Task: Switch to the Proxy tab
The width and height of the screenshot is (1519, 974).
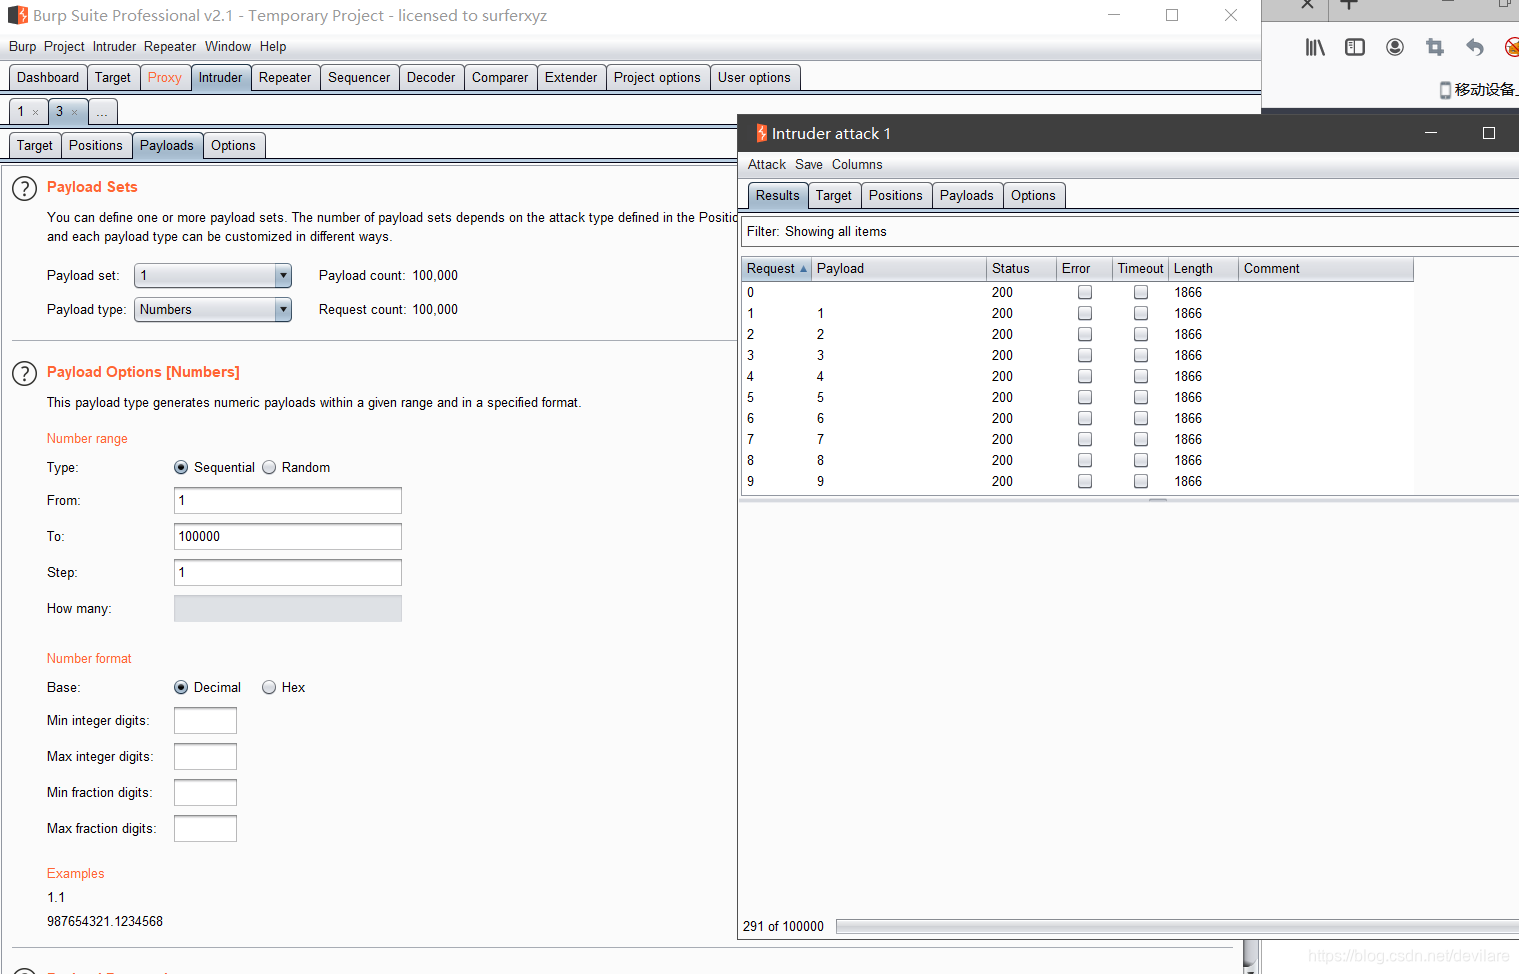Action: [x=165, y=78]
